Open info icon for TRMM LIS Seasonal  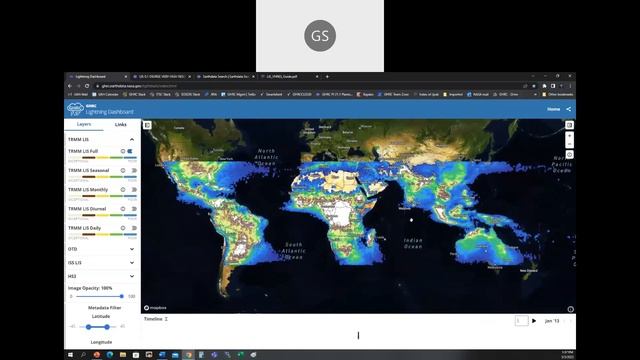tap(123, 170)
